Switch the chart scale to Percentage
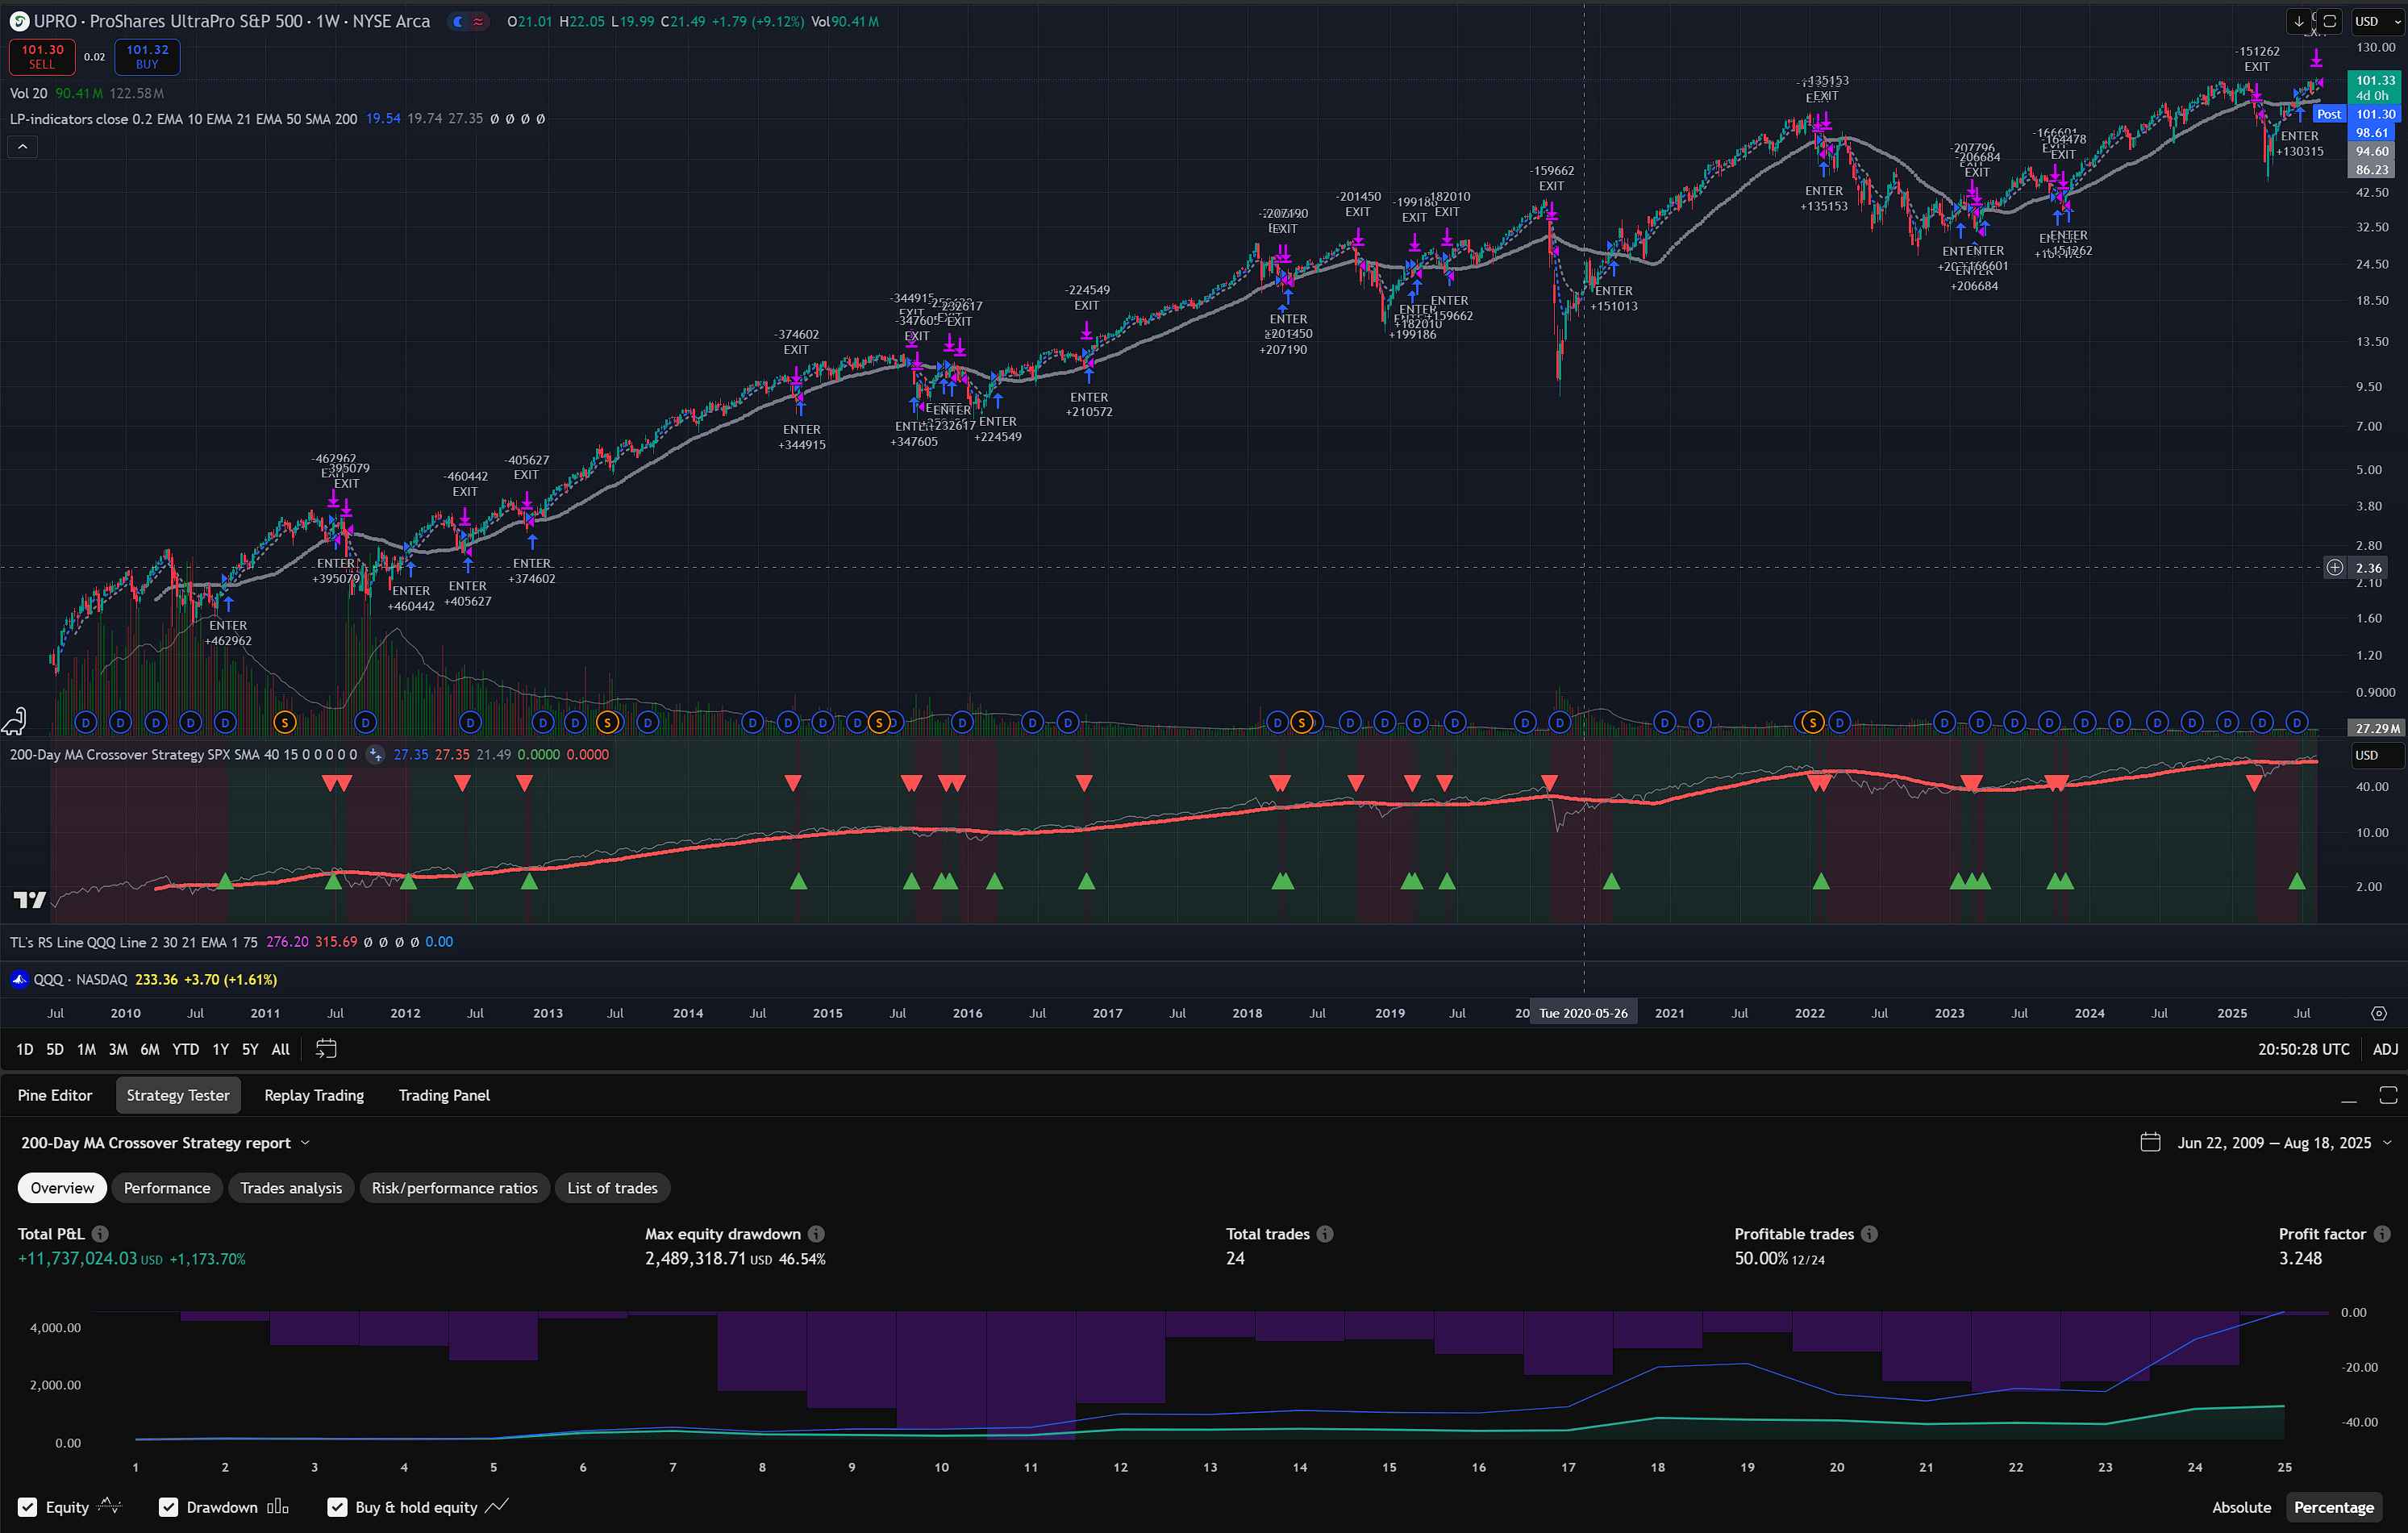Image resolution: width=2408 pixels, height=1533 pixels. 2333,1507
